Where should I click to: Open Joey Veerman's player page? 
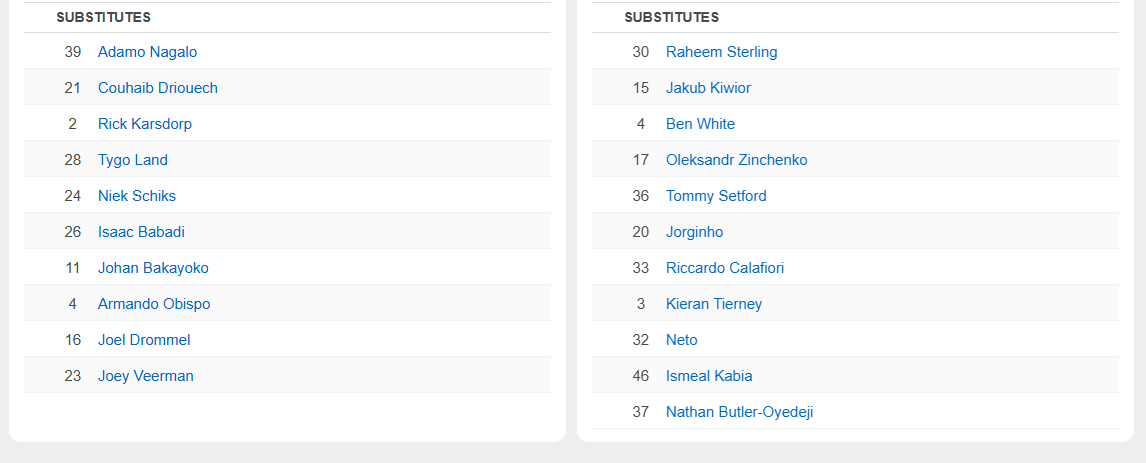pos(145,376)
